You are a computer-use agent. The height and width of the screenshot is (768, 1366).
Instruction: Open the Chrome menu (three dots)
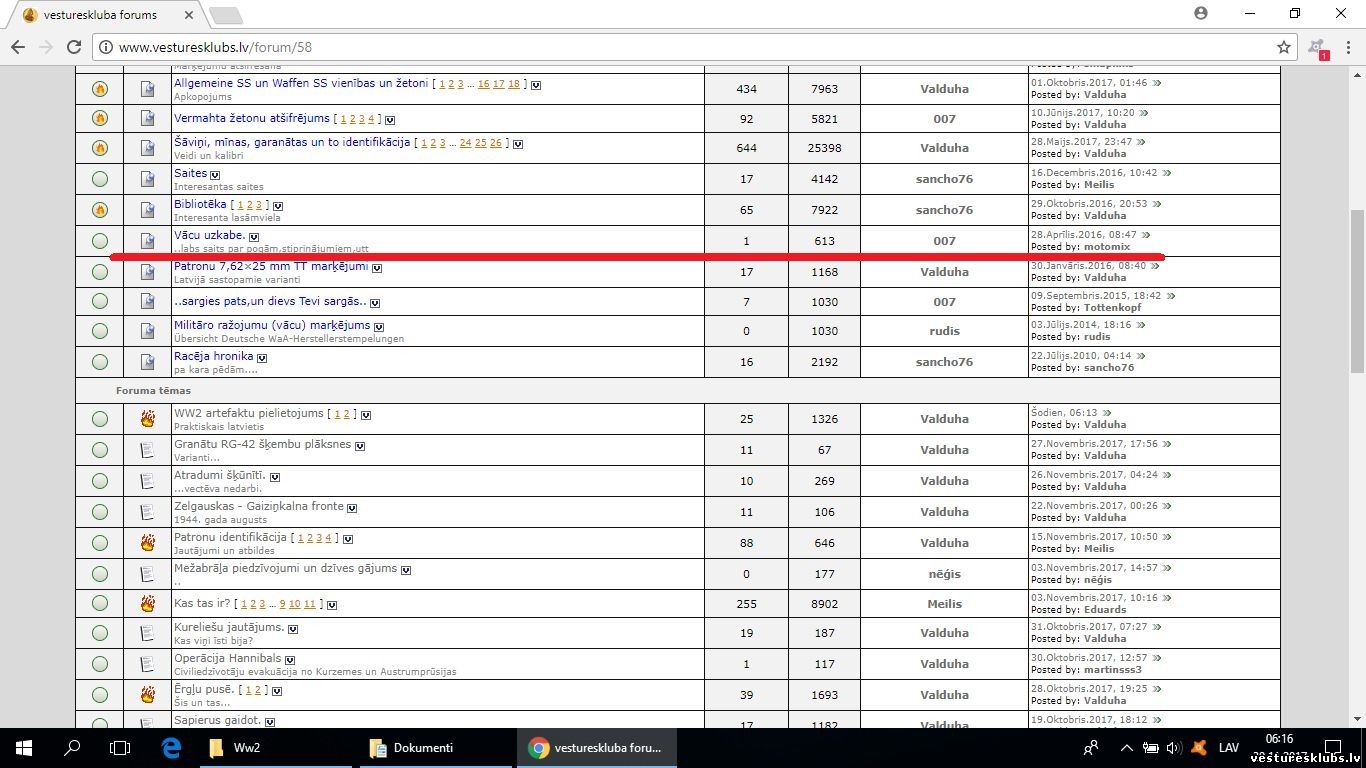[x=1347, y=47]
